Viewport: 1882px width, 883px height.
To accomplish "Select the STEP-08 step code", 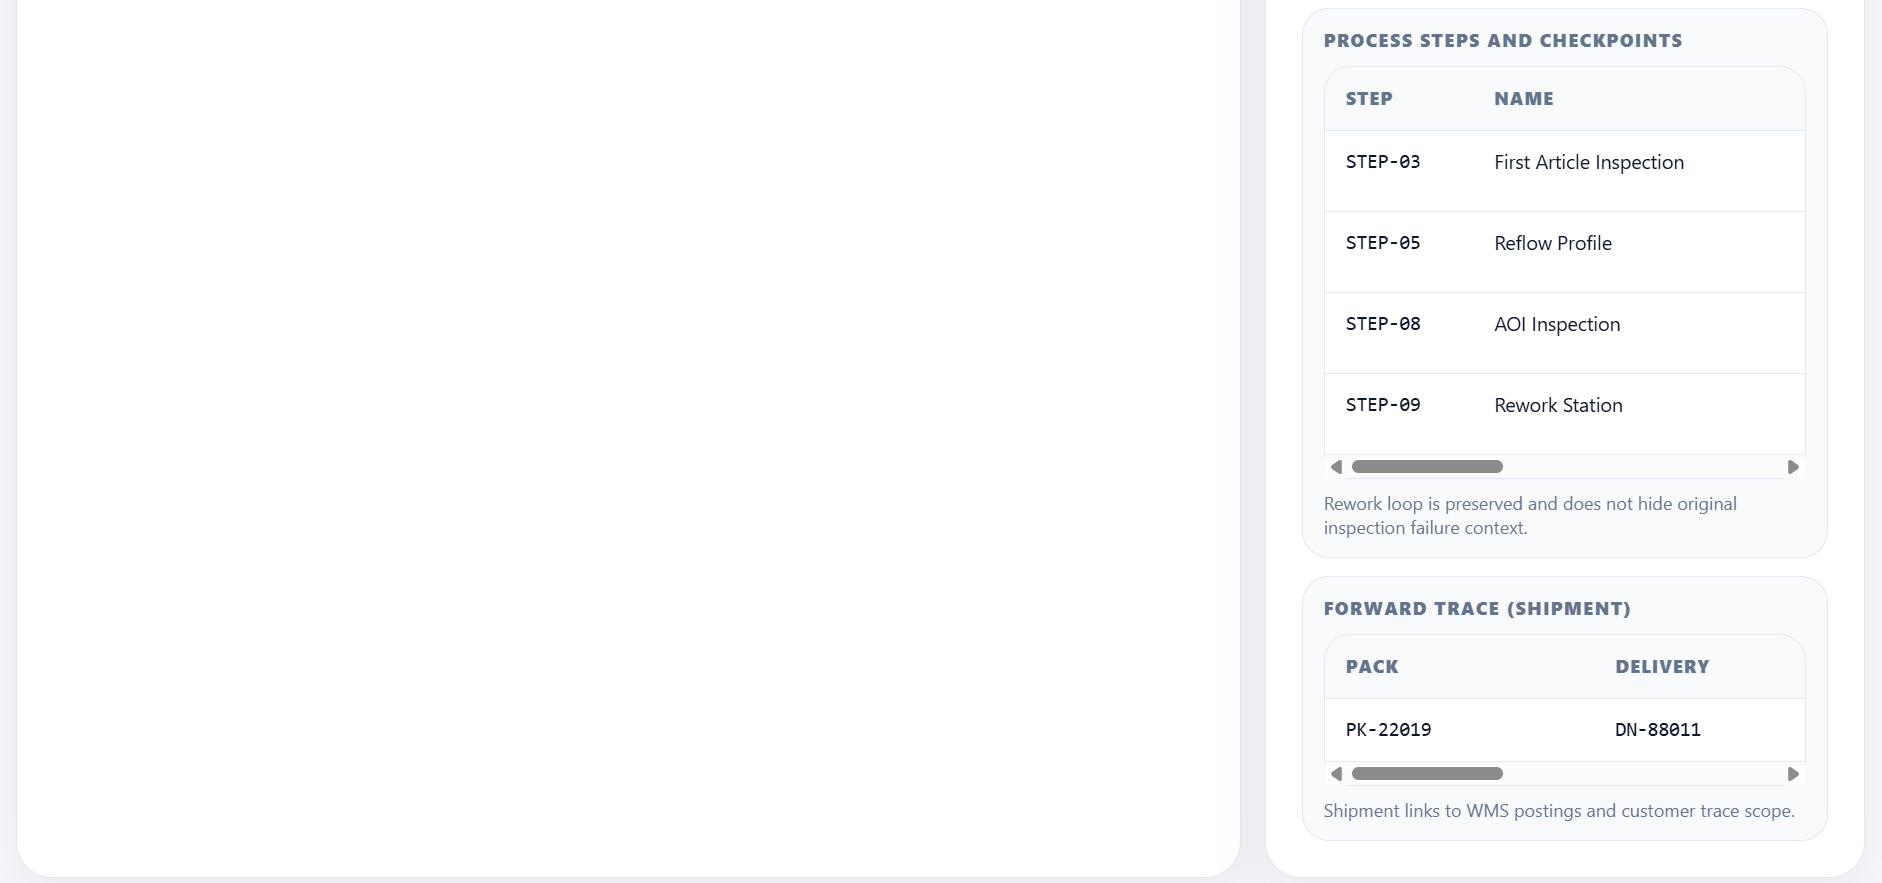I will (x=1383, y=324).
